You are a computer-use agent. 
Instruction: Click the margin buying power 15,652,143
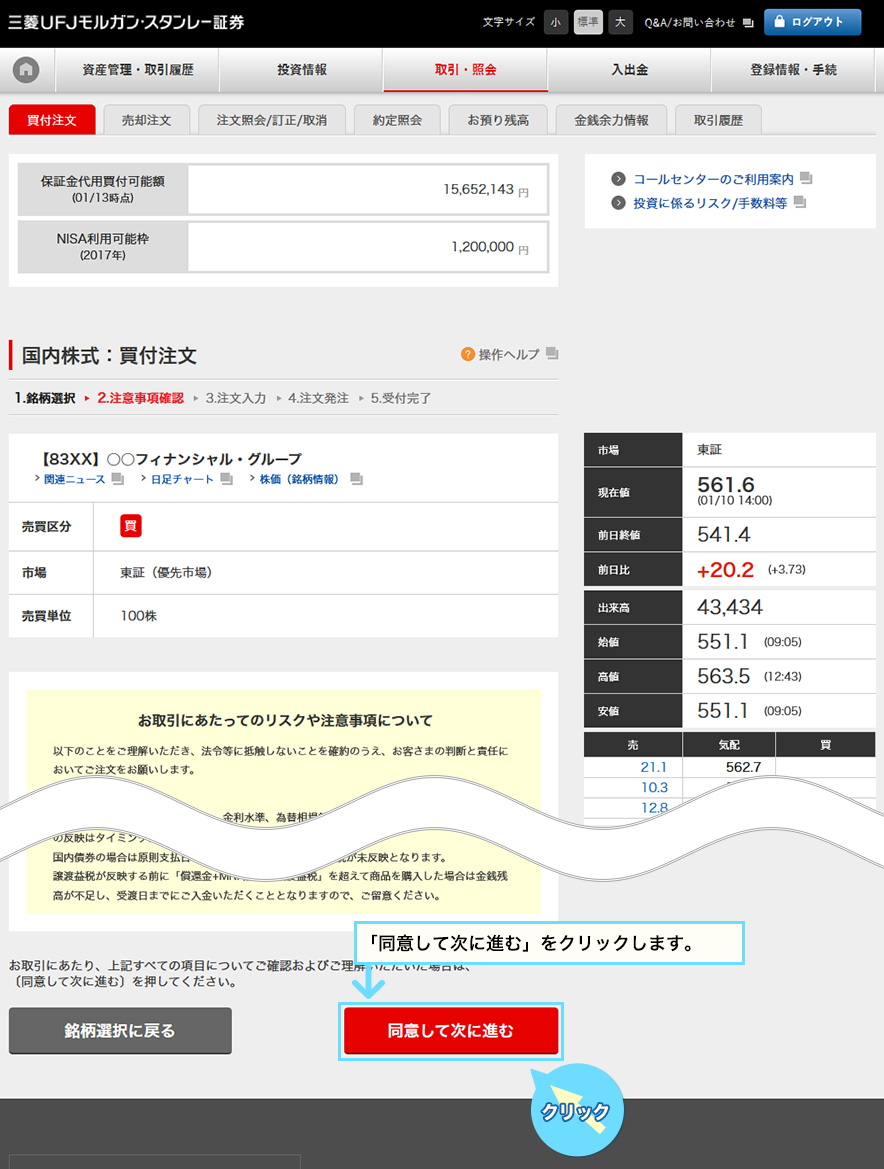point(479,189)
